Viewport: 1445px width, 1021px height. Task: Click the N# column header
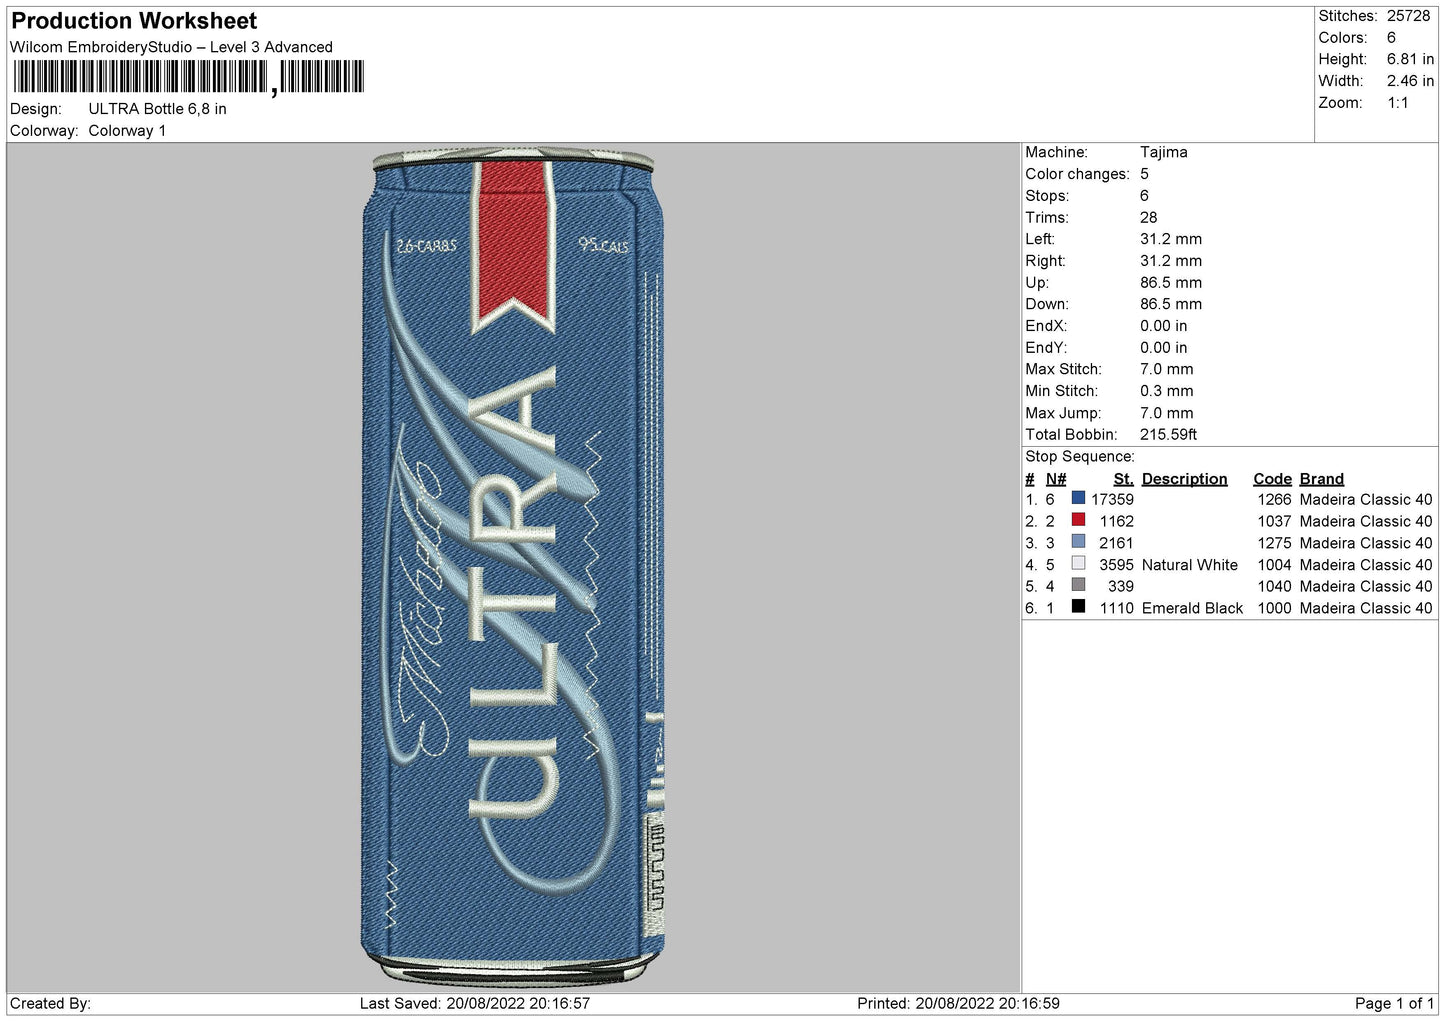[x=1056, y=479]
